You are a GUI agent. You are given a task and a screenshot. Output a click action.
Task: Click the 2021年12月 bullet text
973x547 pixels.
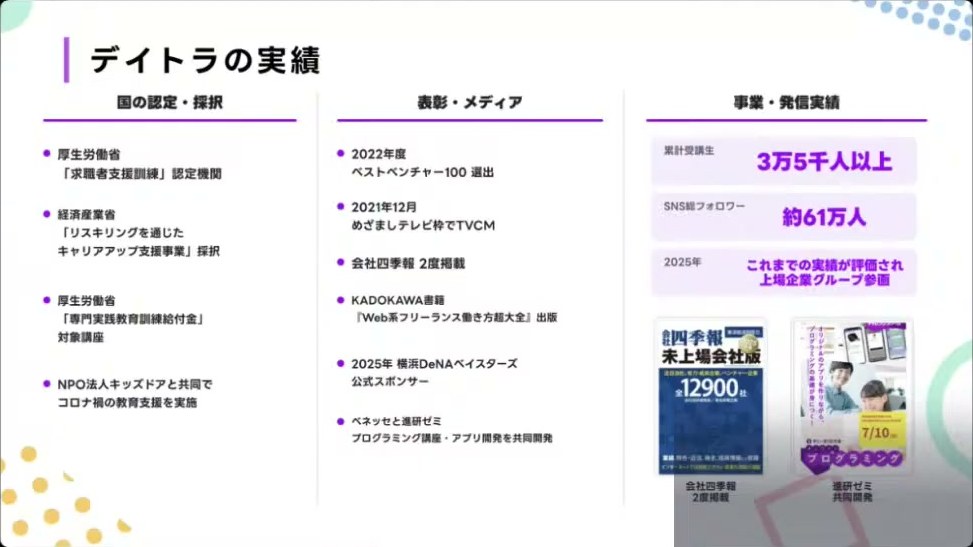click(384, 207)
